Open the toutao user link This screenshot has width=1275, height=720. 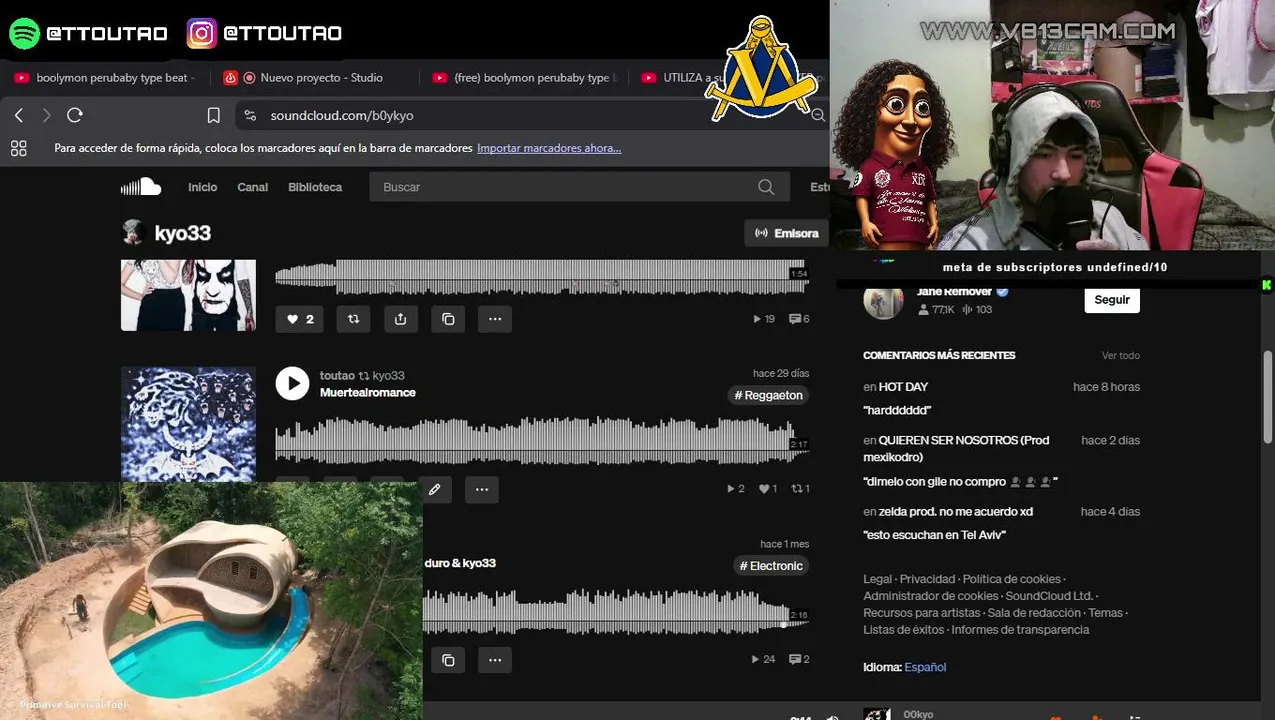pyautogui.click(x=337, y=376)
